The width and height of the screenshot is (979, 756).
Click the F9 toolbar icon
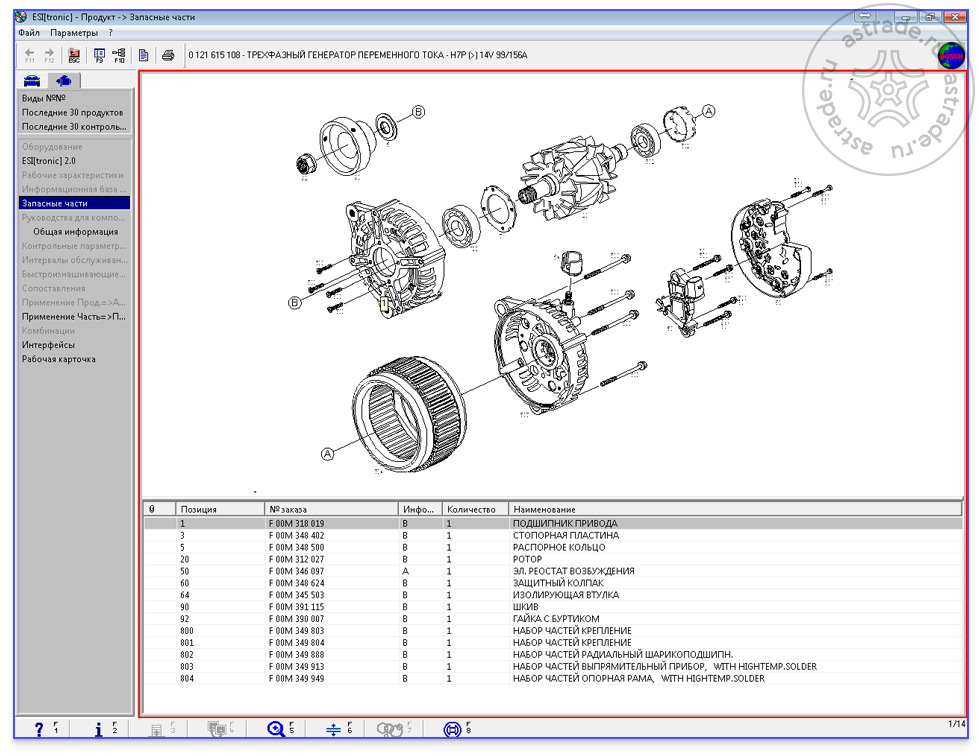99,54
